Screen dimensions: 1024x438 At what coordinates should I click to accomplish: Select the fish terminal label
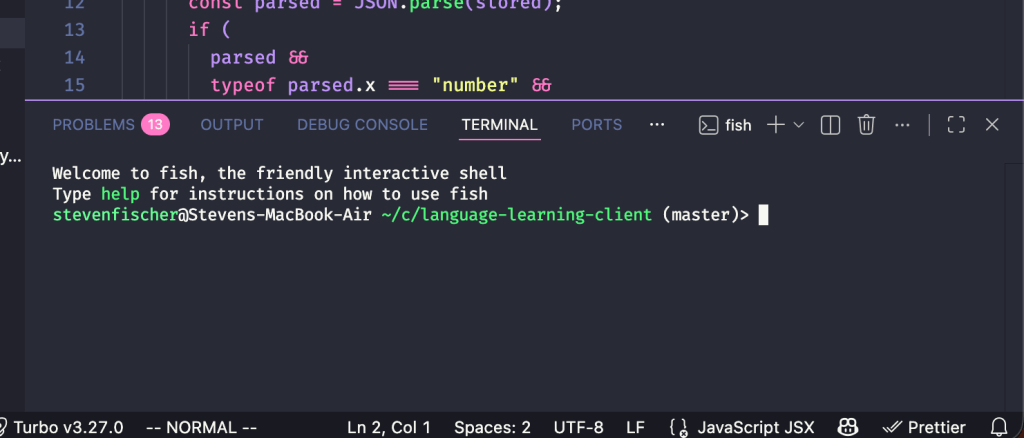(x=739, y=125)
